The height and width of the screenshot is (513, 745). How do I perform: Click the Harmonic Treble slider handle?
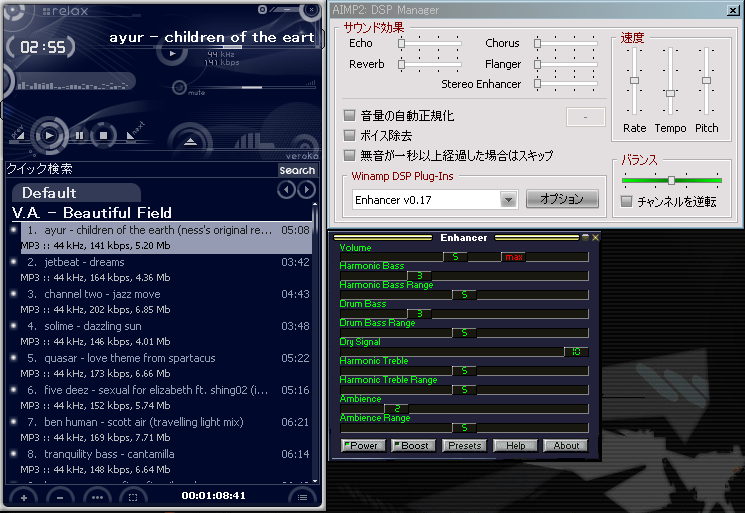pos(465,371)
